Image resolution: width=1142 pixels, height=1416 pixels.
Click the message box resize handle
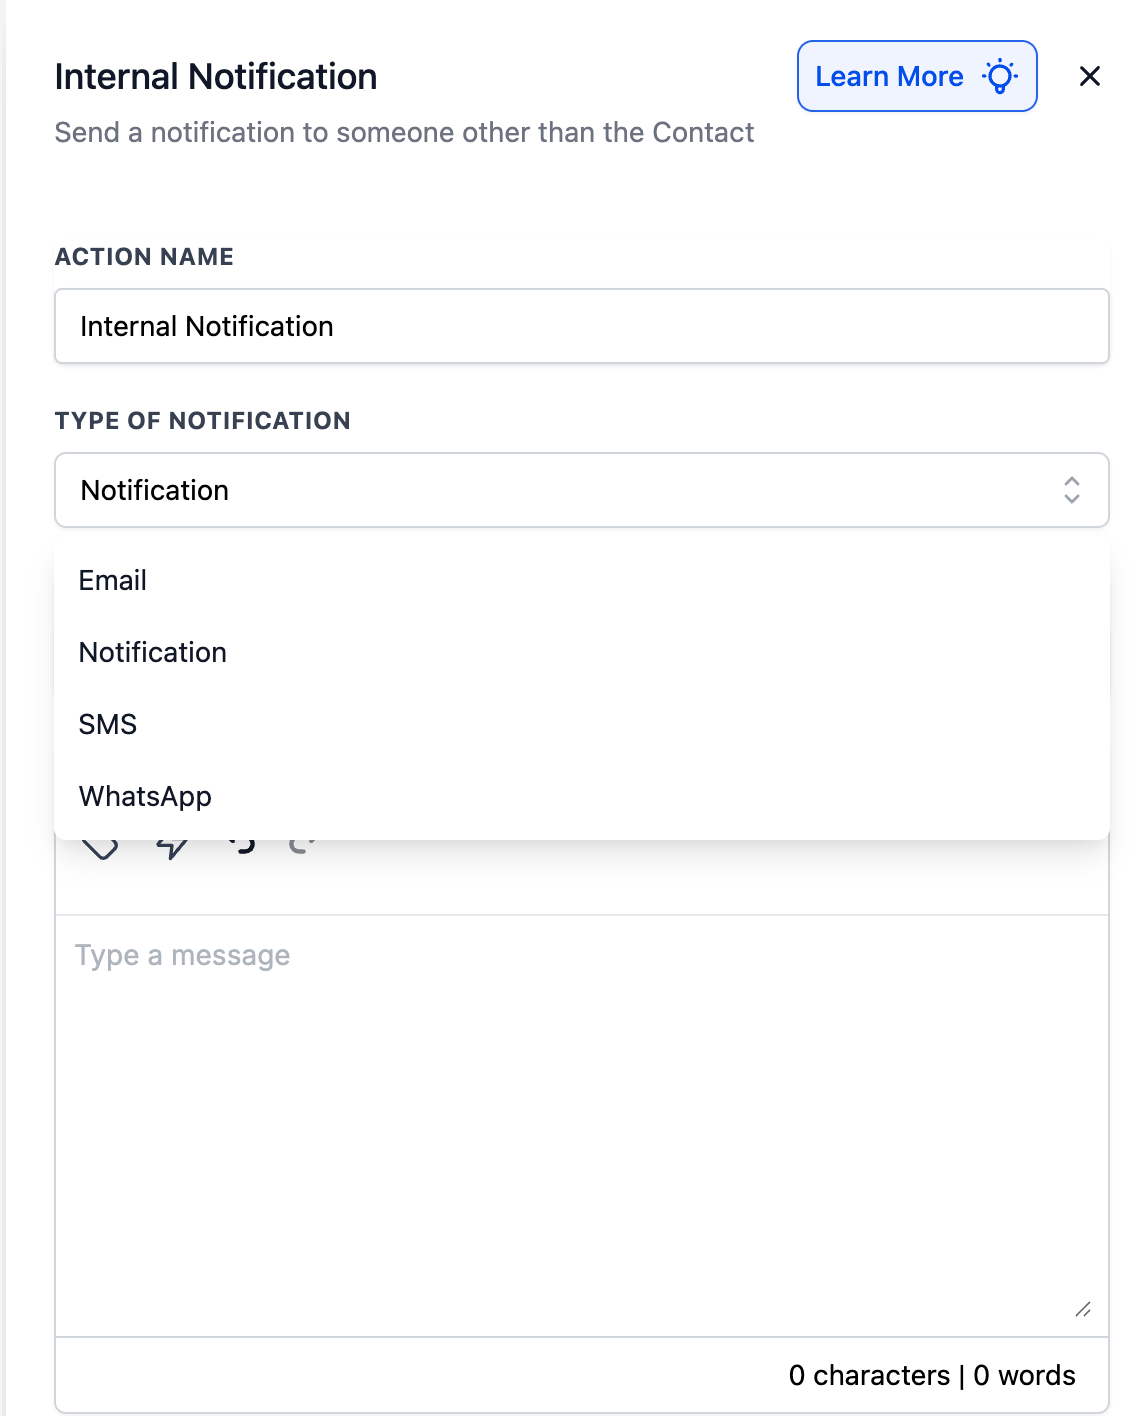coord(1083,1309)
